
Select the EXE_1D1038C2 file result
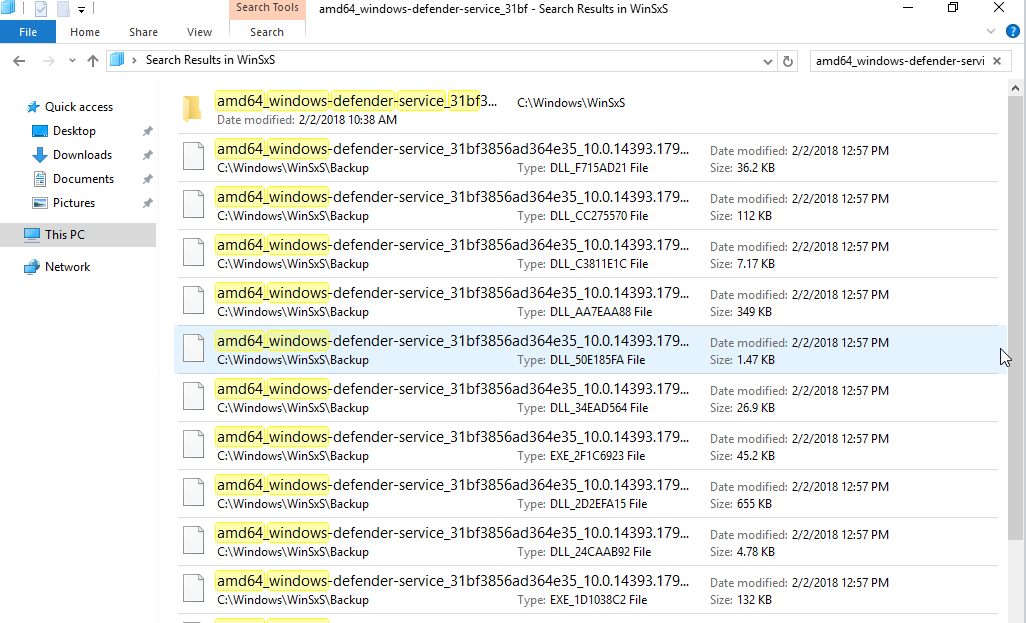588,589
